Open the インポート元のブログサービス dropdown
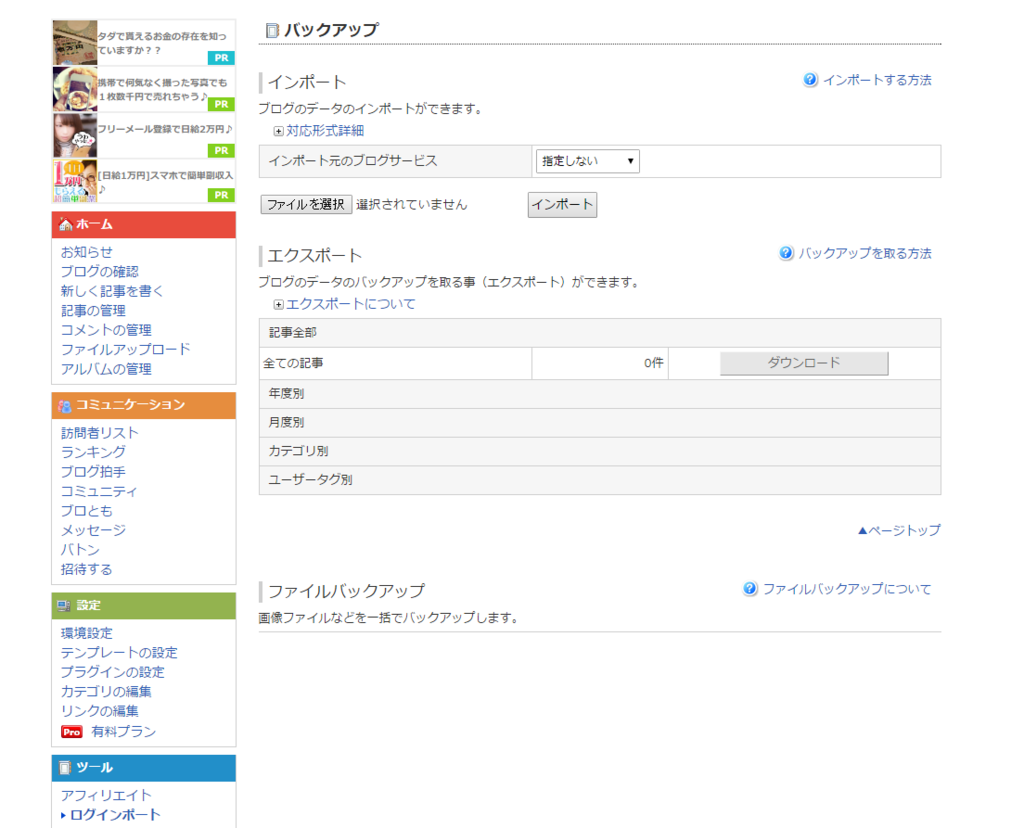Viewport: 1024px width, 828px height. (x=588, y=161)
